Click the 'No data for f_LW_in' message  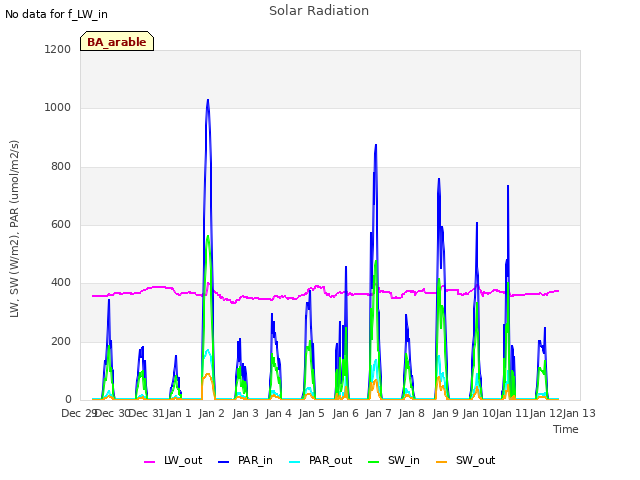tap(56, 14)
